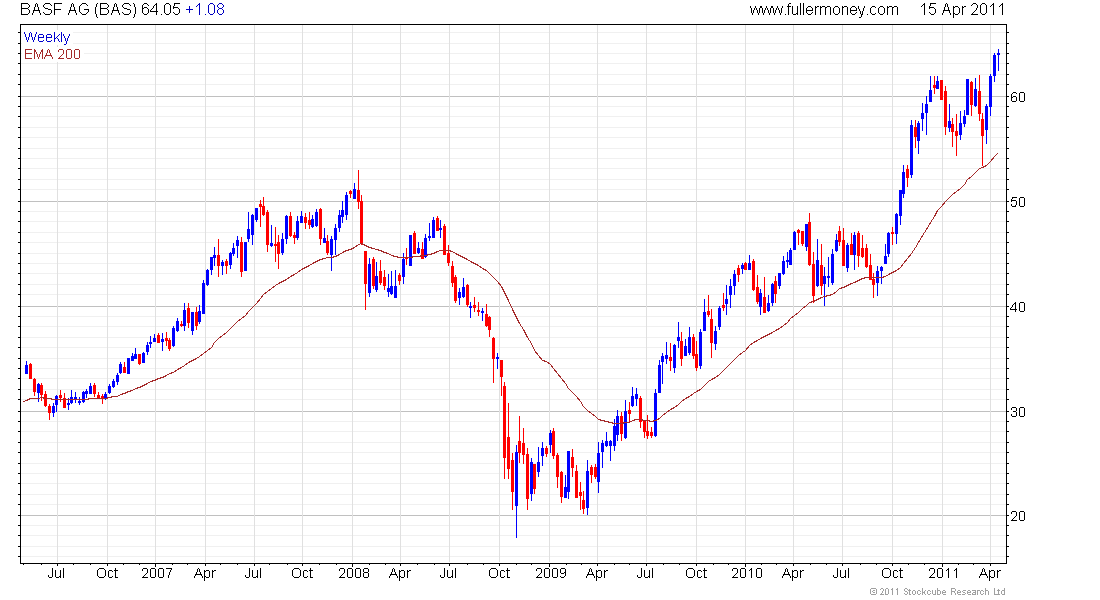Click the 64.05 last price value
The width and height of the screenshot is (1100, 600).
pos(161,10)
